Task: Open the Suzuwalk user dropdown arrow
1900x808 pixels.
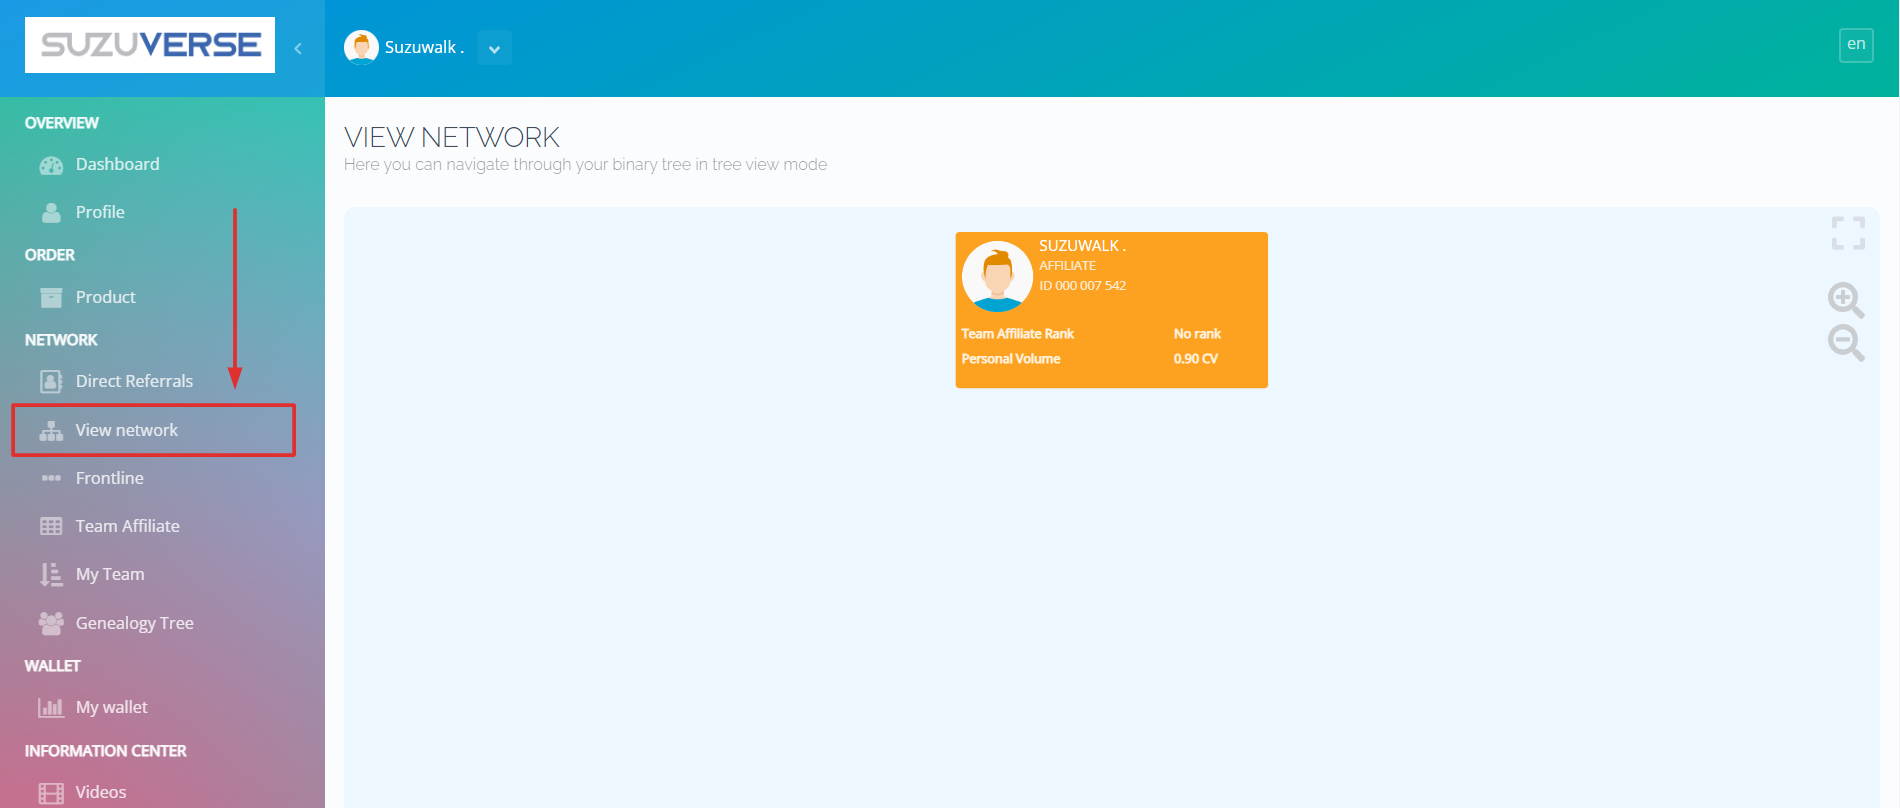Action: pyautogui.click(x=494, y=48)
